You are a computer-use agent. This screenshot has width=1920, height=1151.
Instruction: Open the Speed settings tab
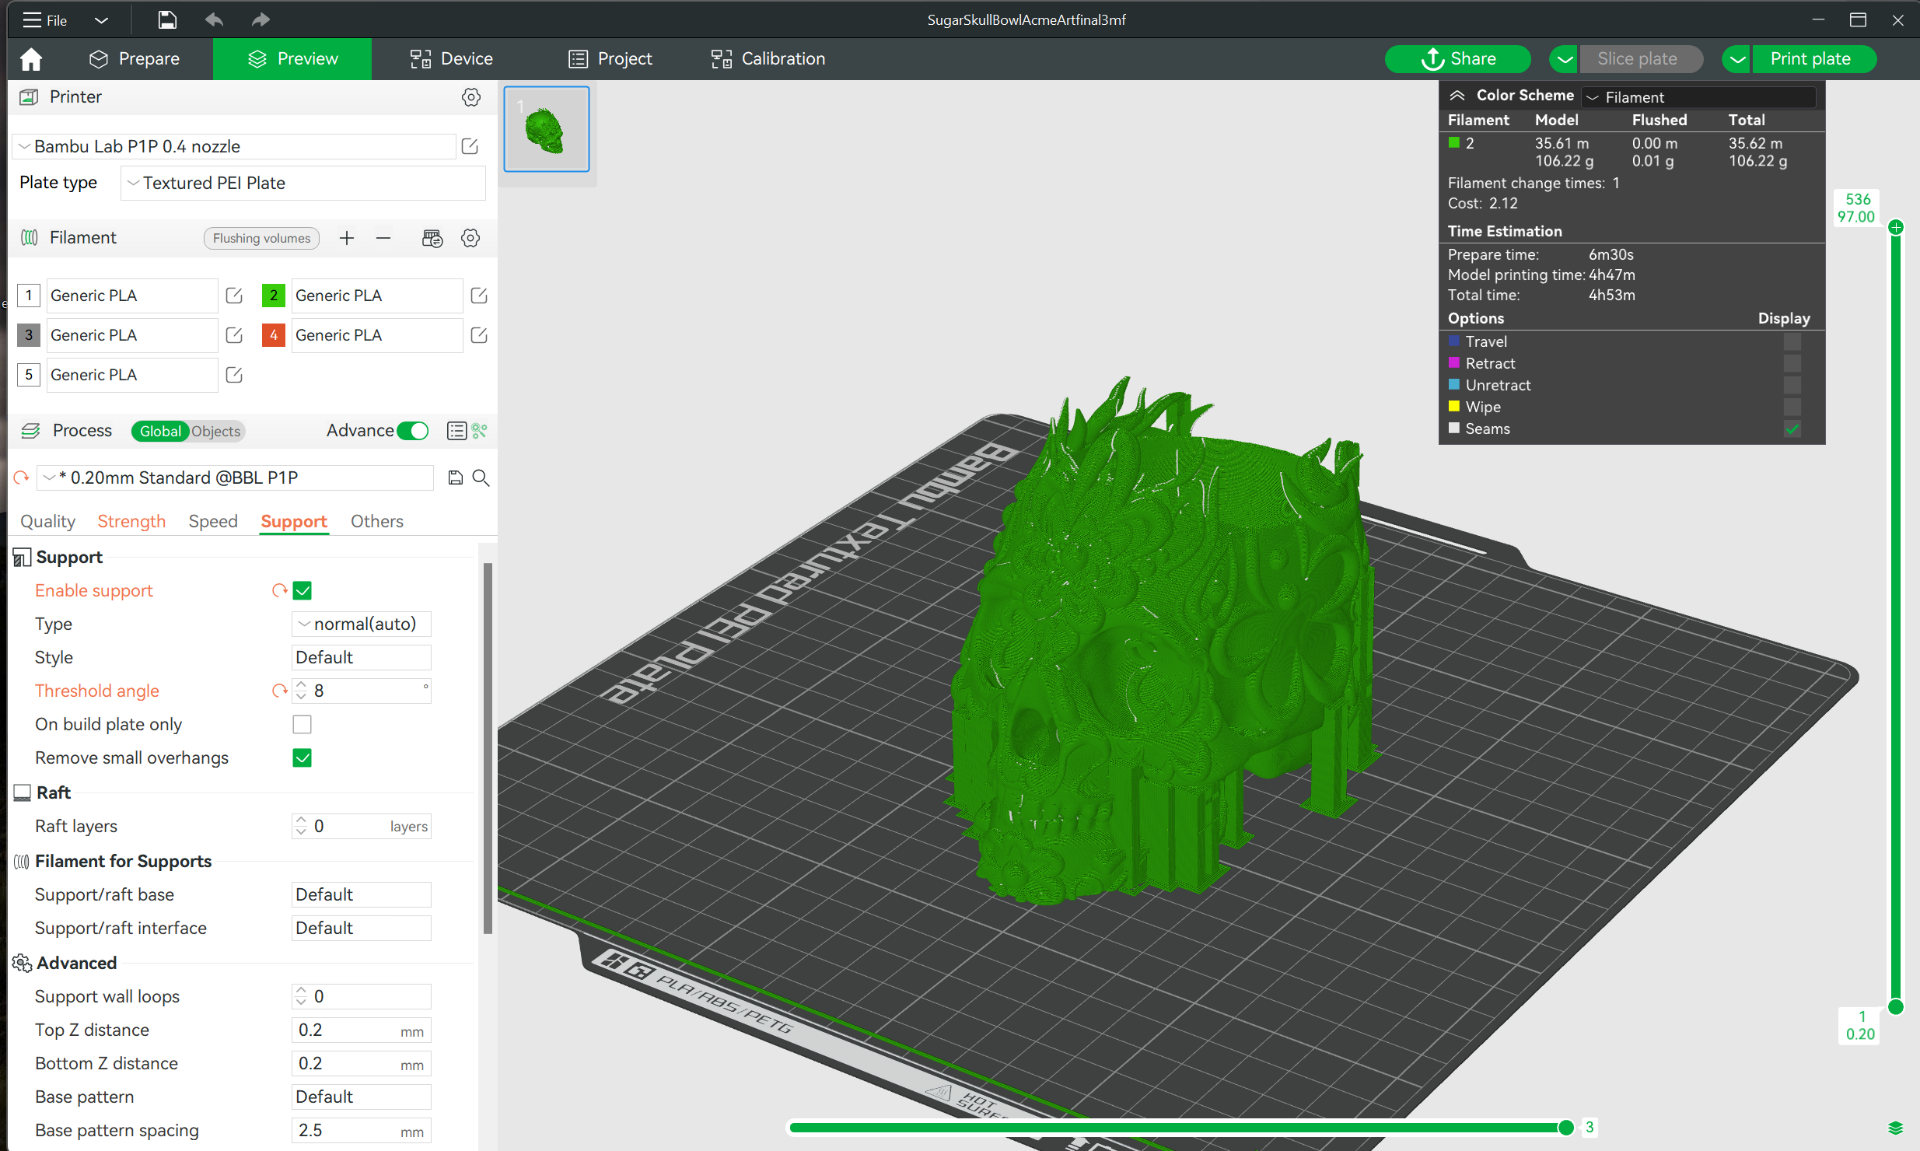coord(213,521)
